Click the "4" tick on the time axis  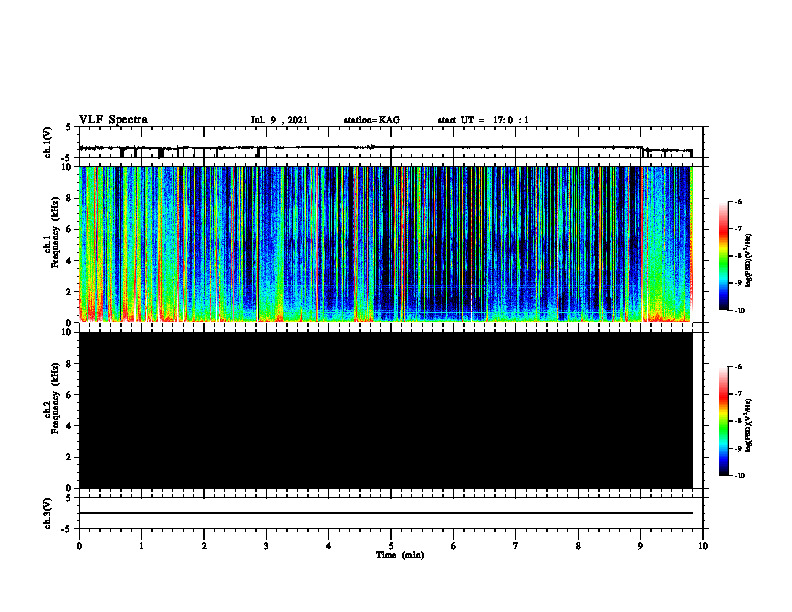click(x=329, y=546)
